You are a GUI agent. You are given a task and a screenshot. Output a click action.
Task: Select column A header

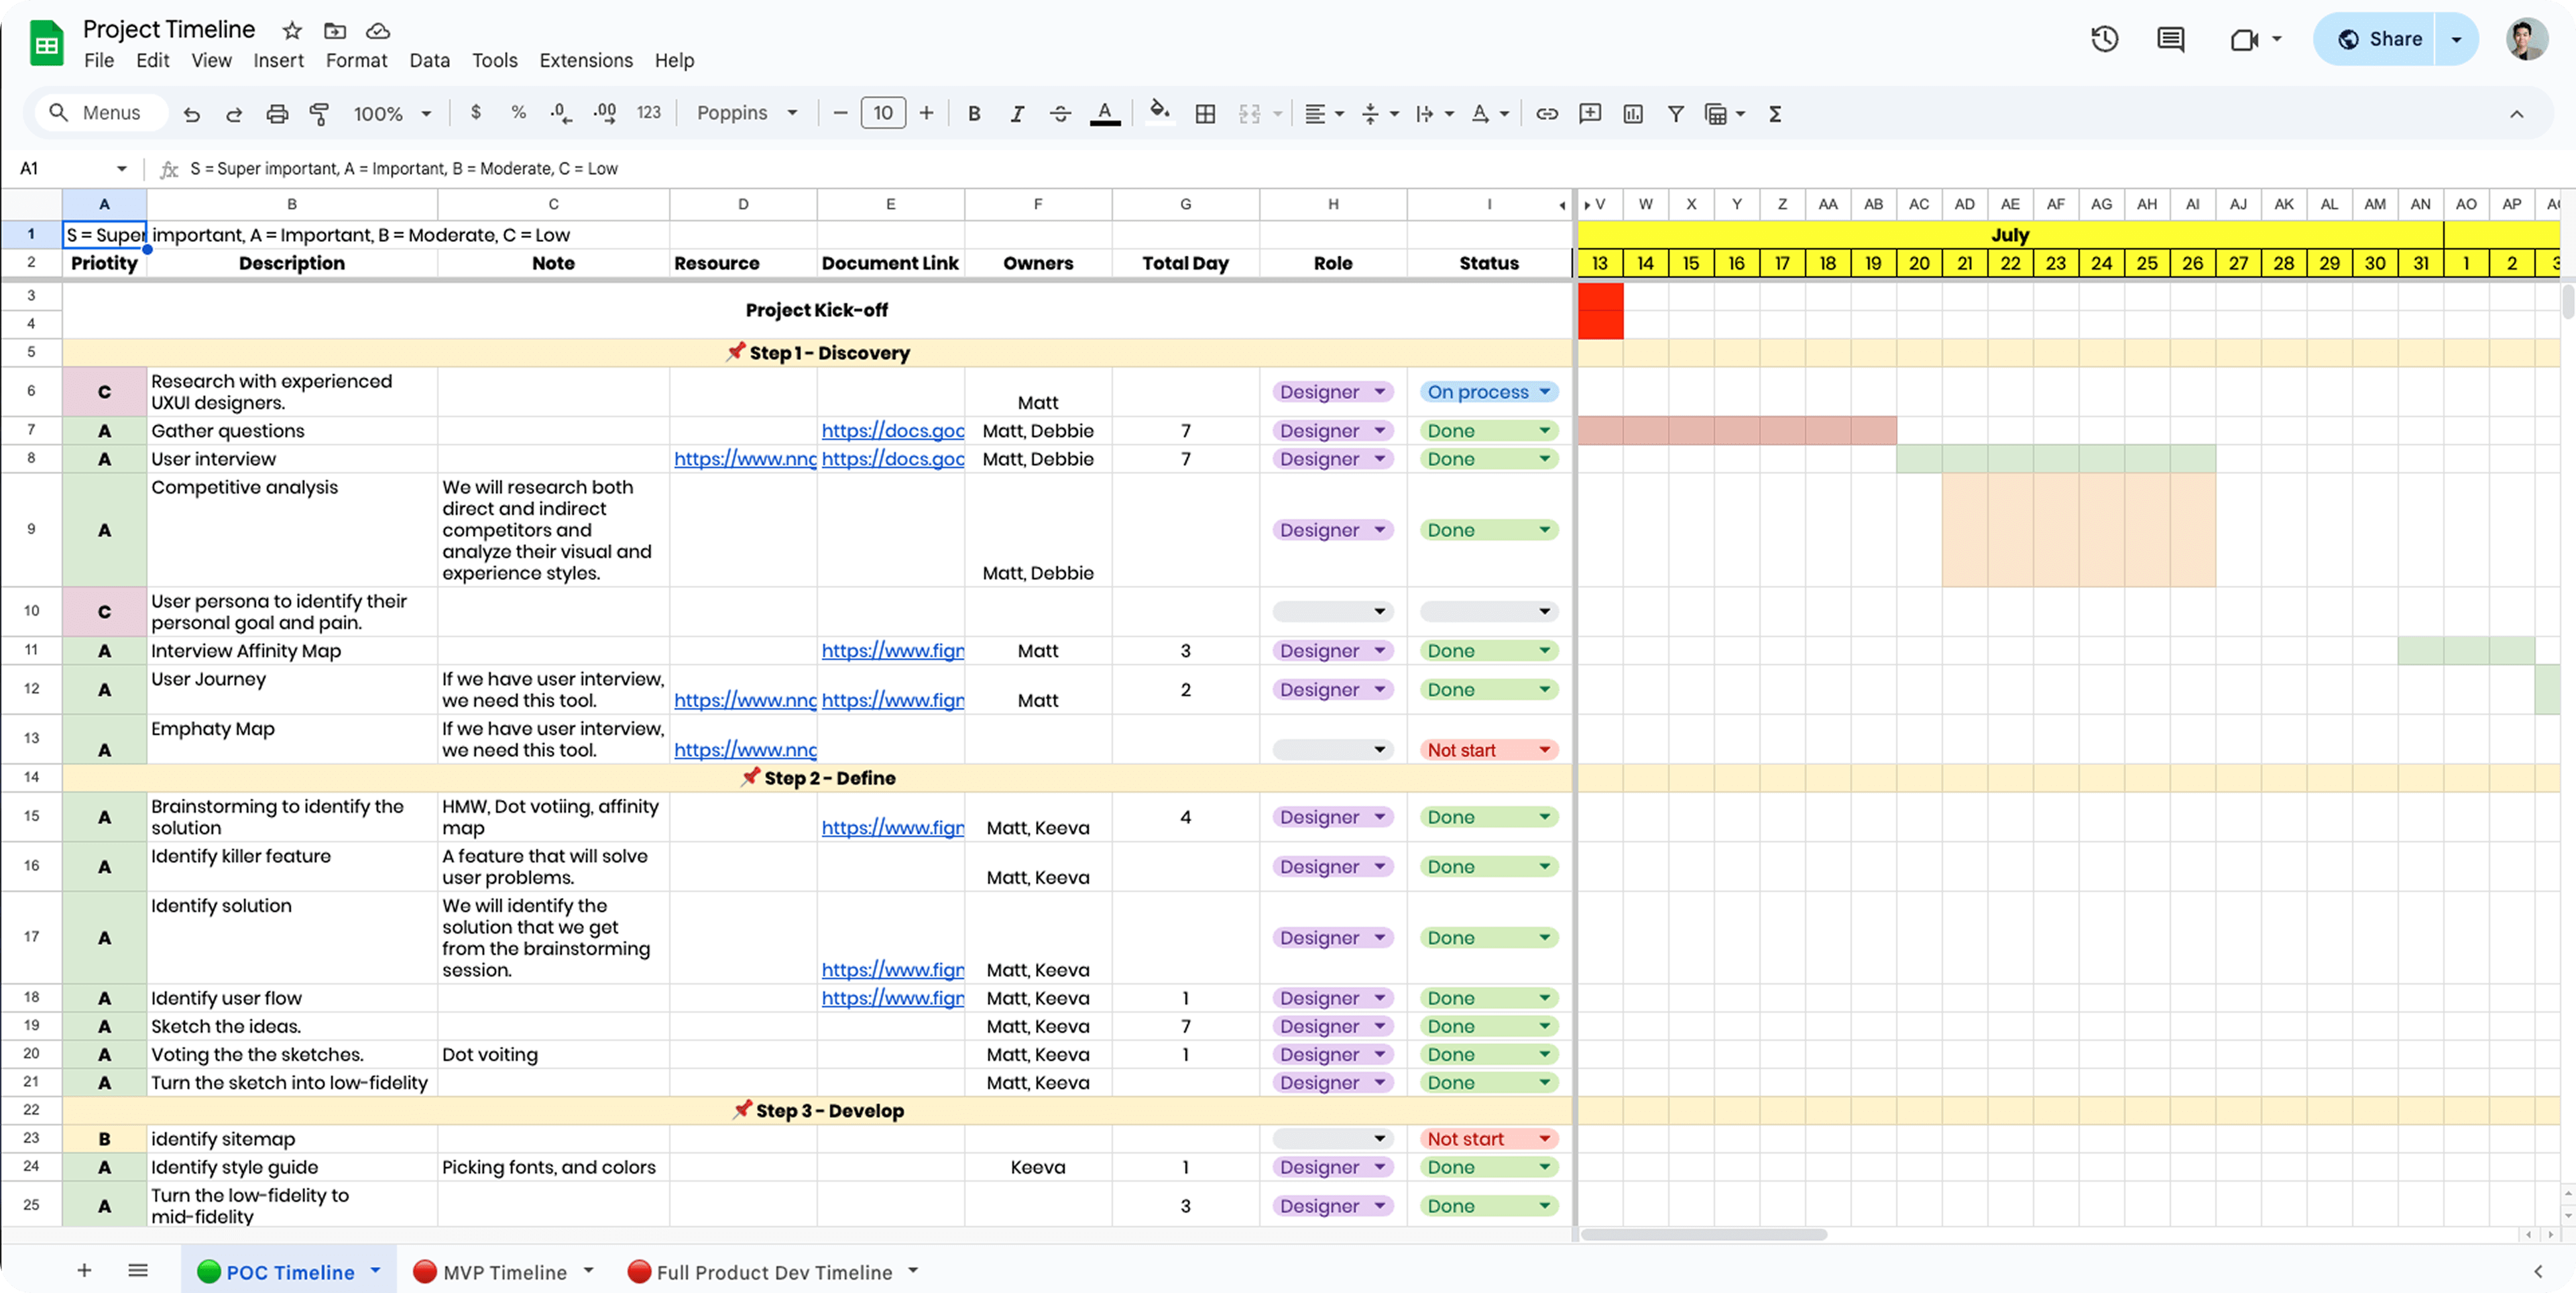click(104, 204)
